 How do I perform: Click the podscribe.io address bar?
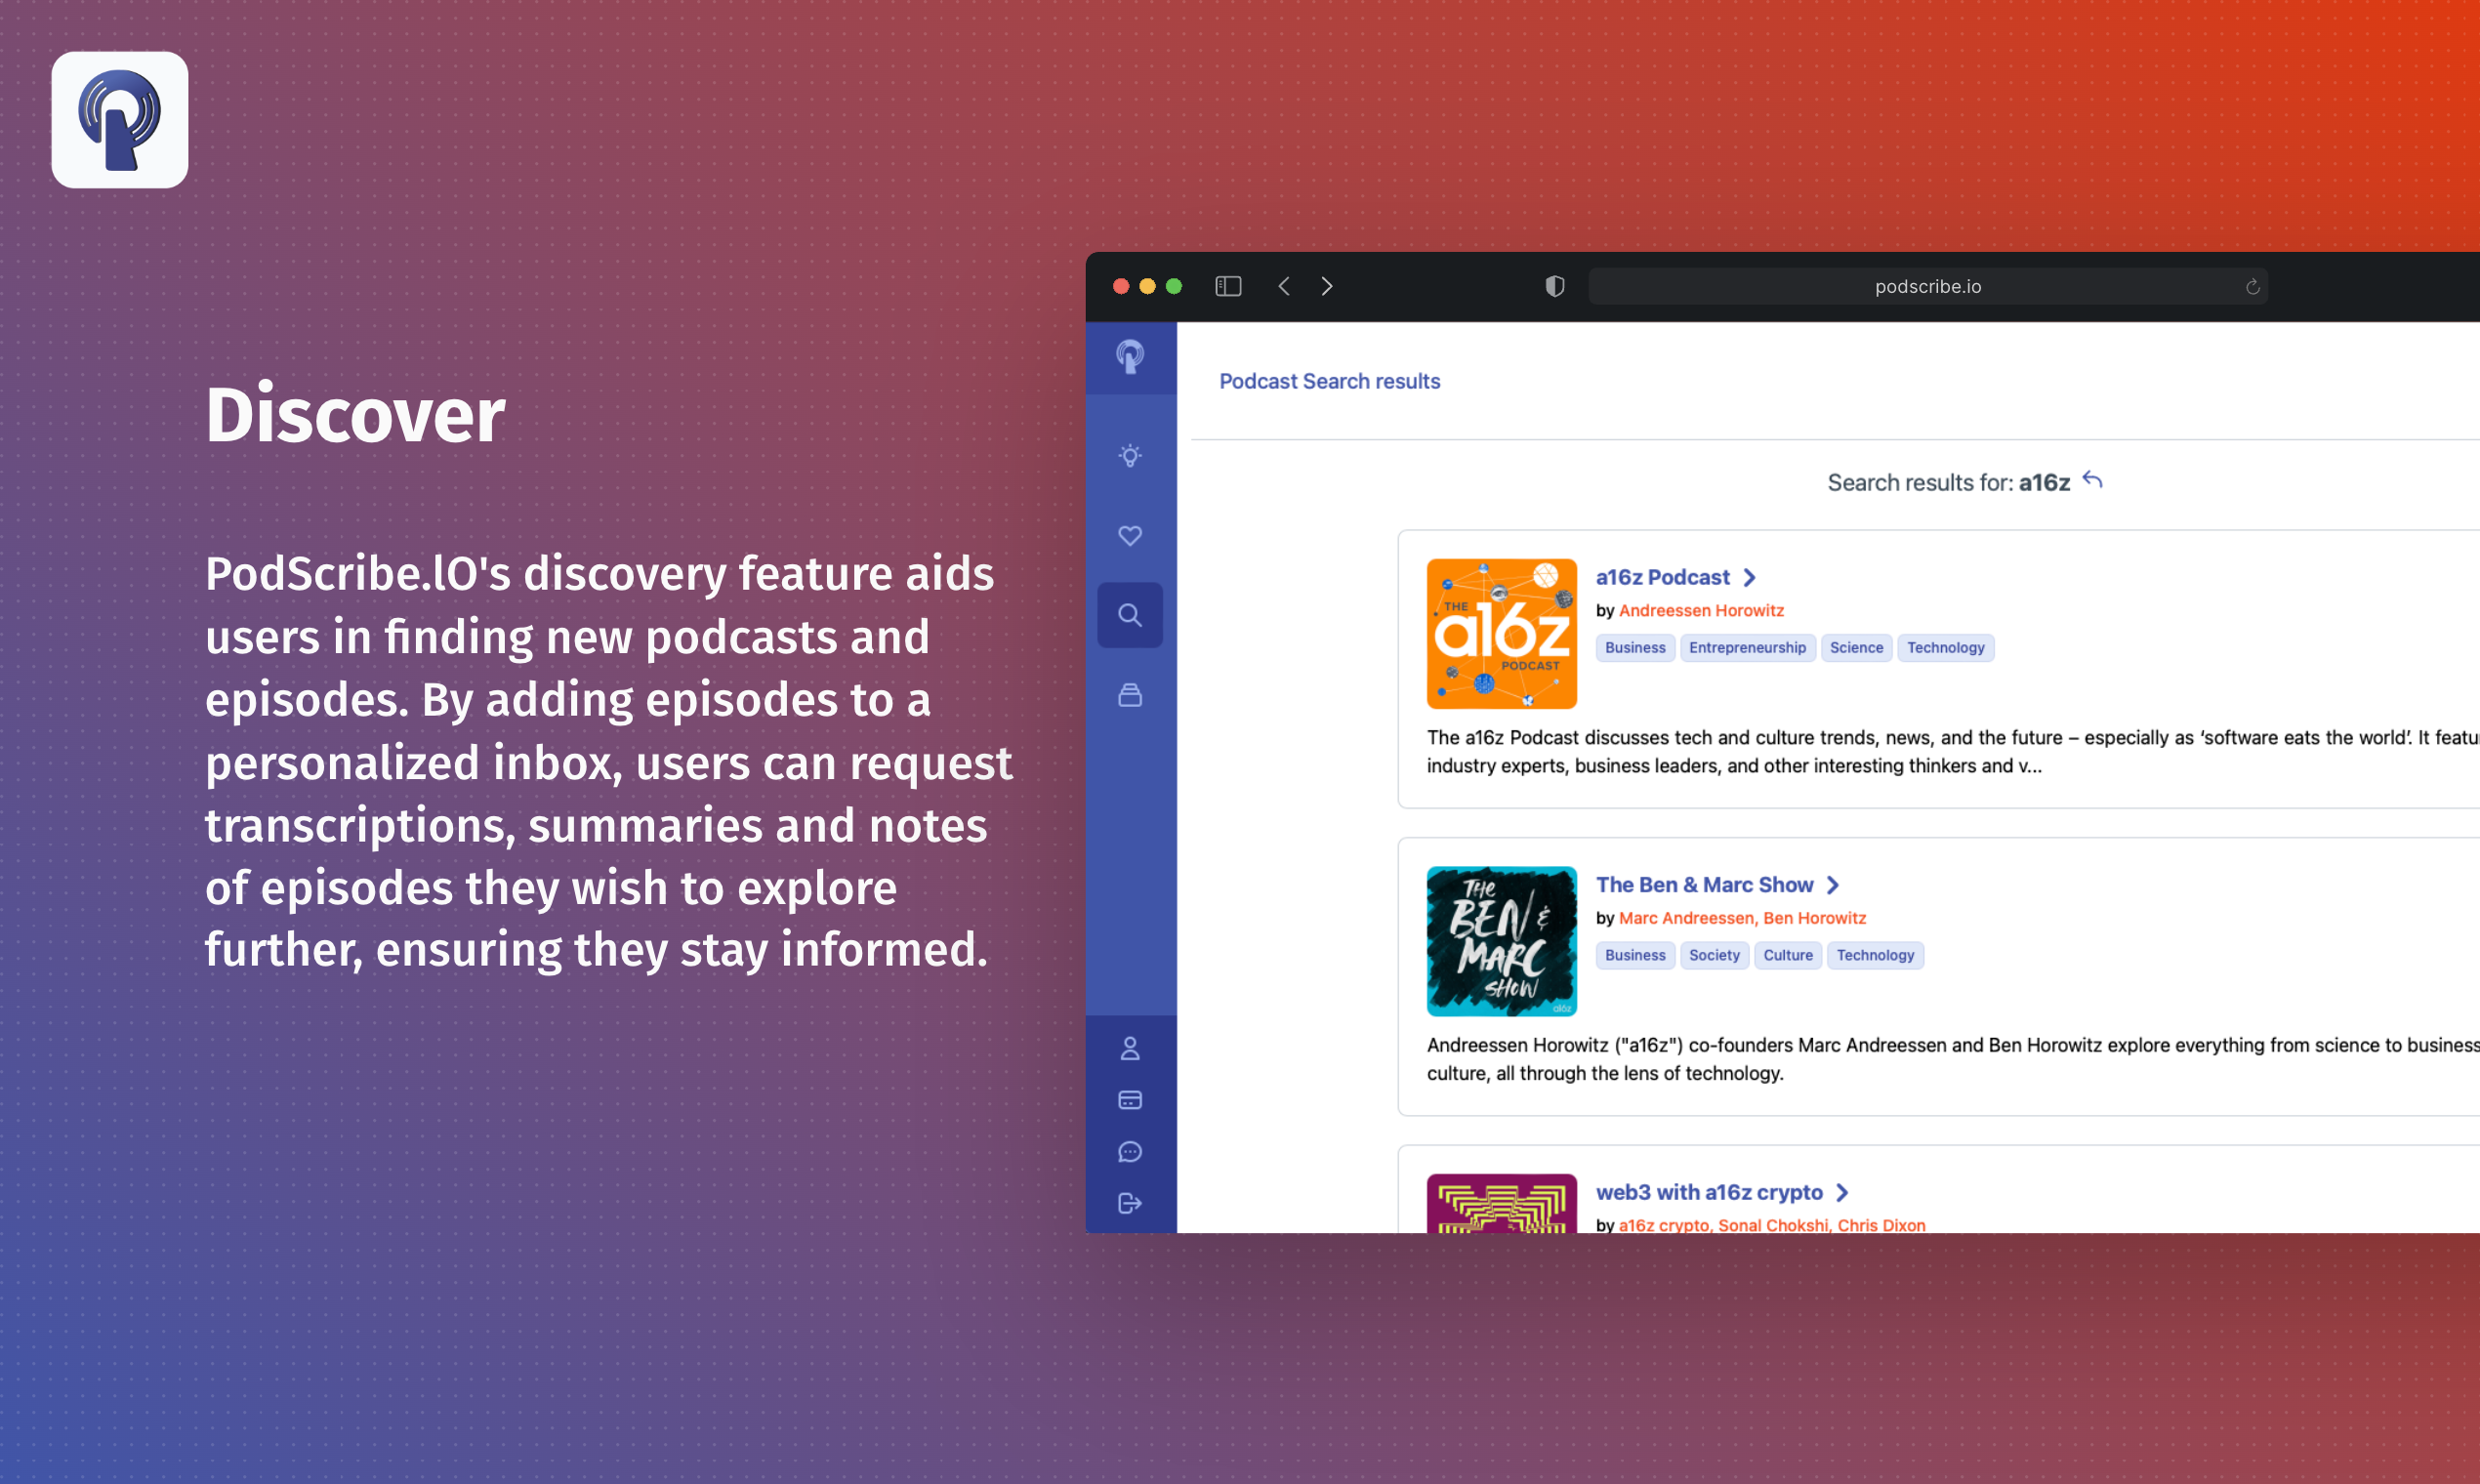(x=1926, y=287)
